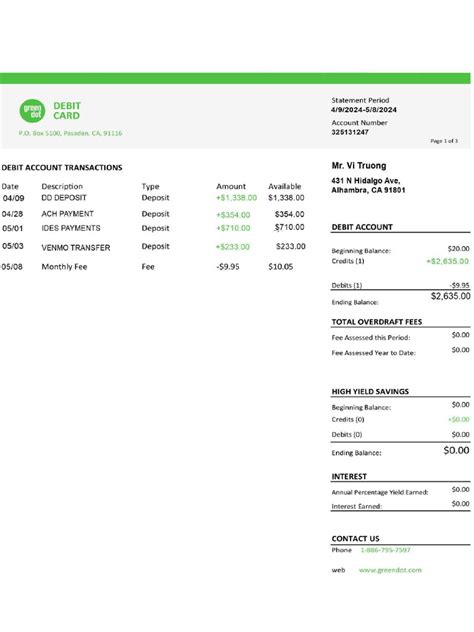Click the Page 1 of 3 indicator
Screen dimensions: 474x632
click(x=444, y=141)
